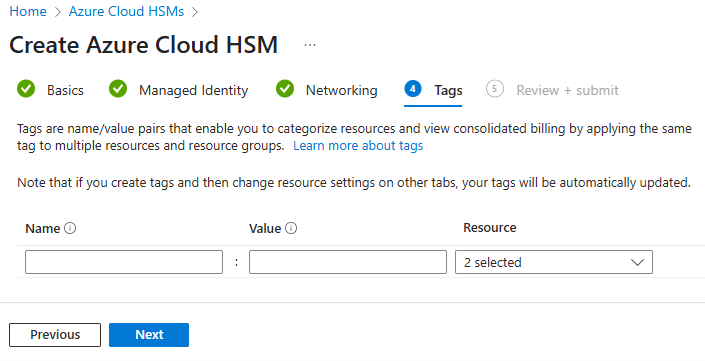The image size is (705, 361).
Task: Navigate to Home breadcrumb link
Action: [28, 11]
